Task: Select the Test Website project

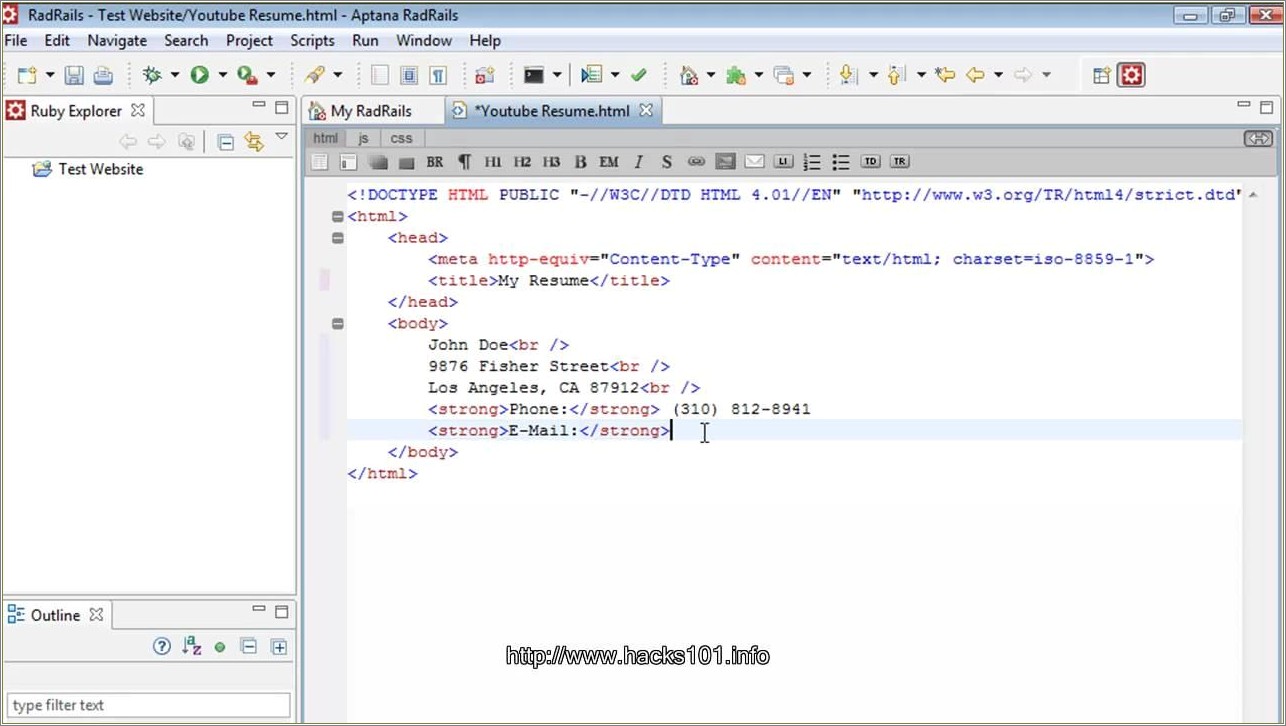Action: (100, 169)
